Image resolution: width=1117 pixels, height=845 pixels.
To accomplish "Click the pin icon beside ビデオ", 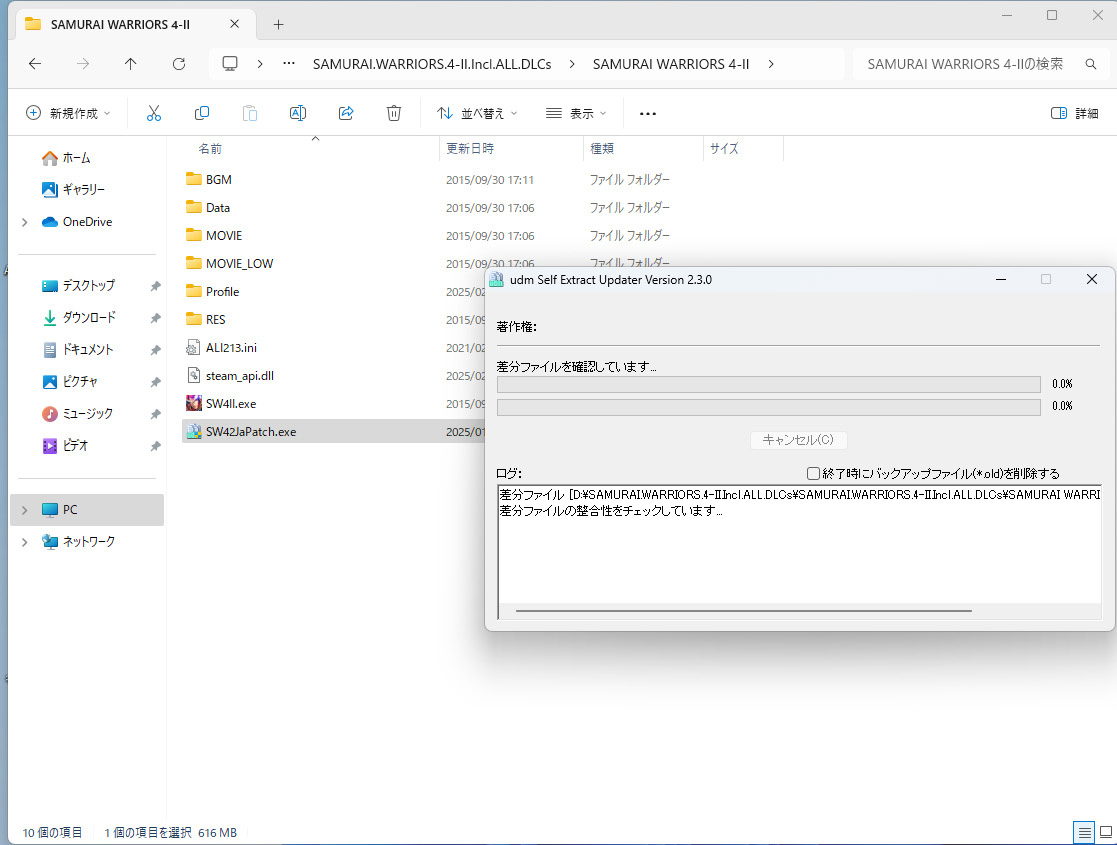I will point(155,447).
